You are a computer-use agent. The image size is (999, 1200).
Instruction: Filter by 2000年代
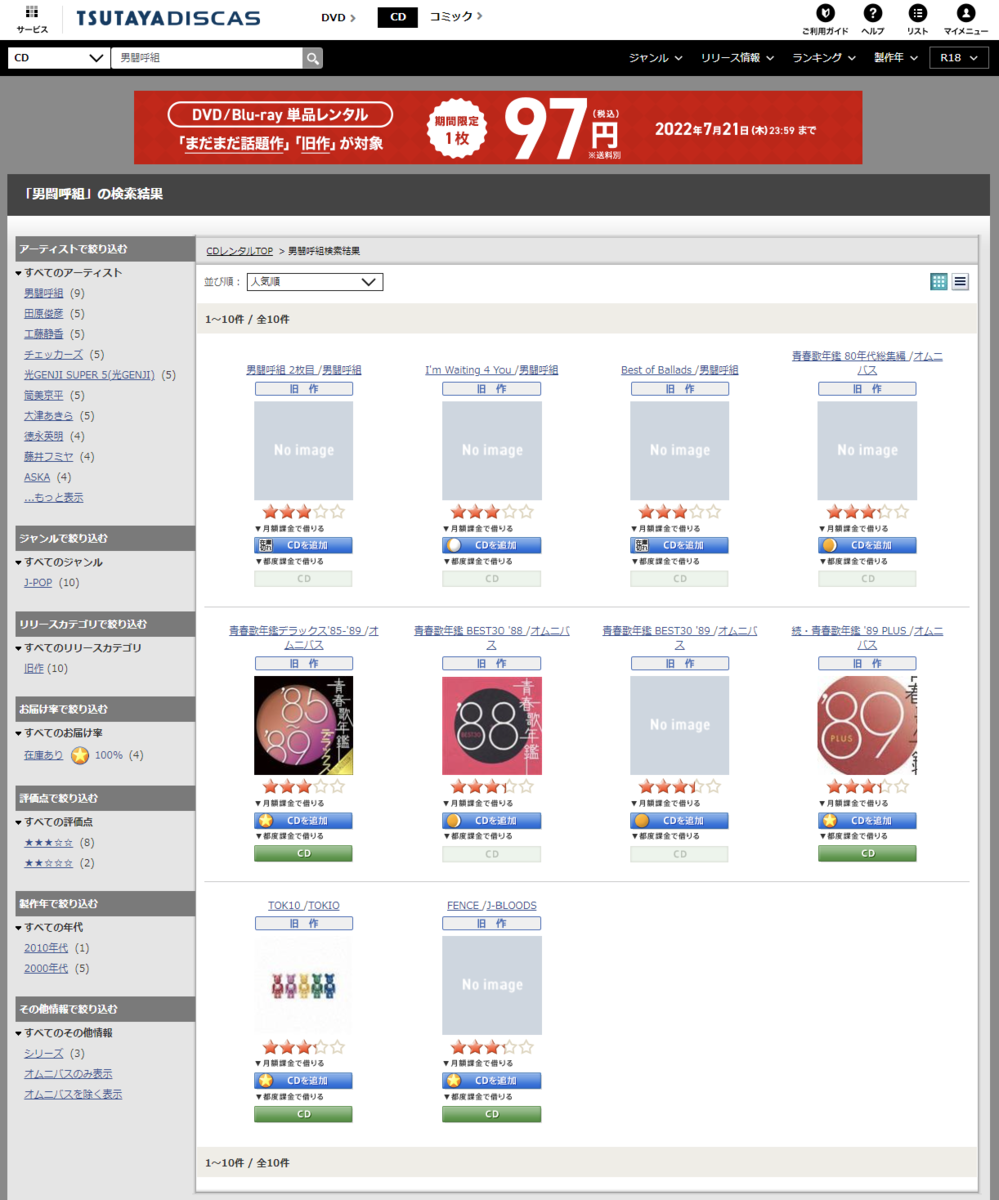pyautogui.click(x=46, y=968)
